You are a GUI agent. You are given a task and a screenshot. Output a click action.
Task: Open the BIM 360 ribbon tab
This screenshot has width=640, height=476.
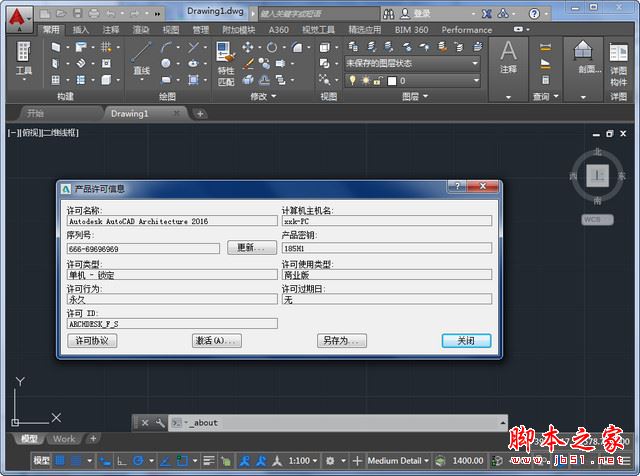tap(411, 30)
